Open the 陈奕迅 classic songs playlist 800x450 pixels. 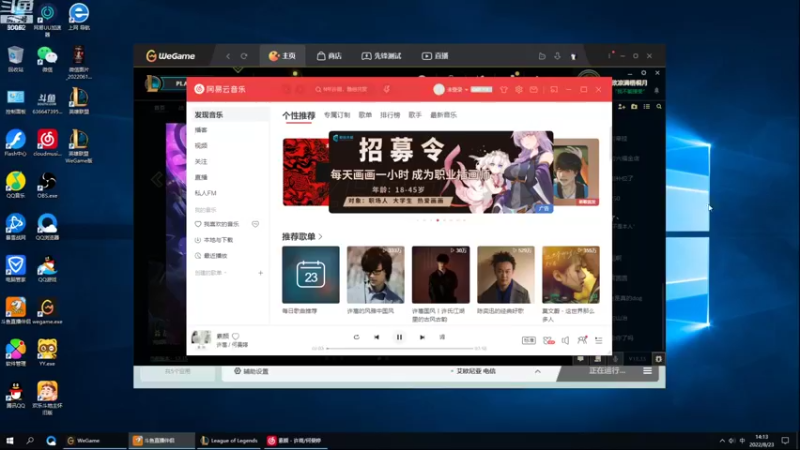click(506, 274)
